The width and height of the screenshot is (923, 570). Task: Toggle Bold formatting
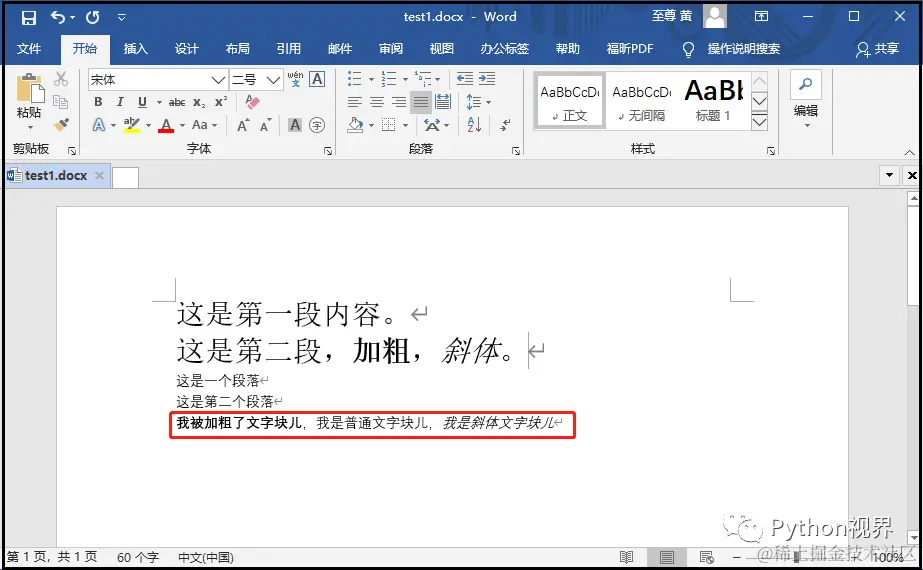(98, 102)
